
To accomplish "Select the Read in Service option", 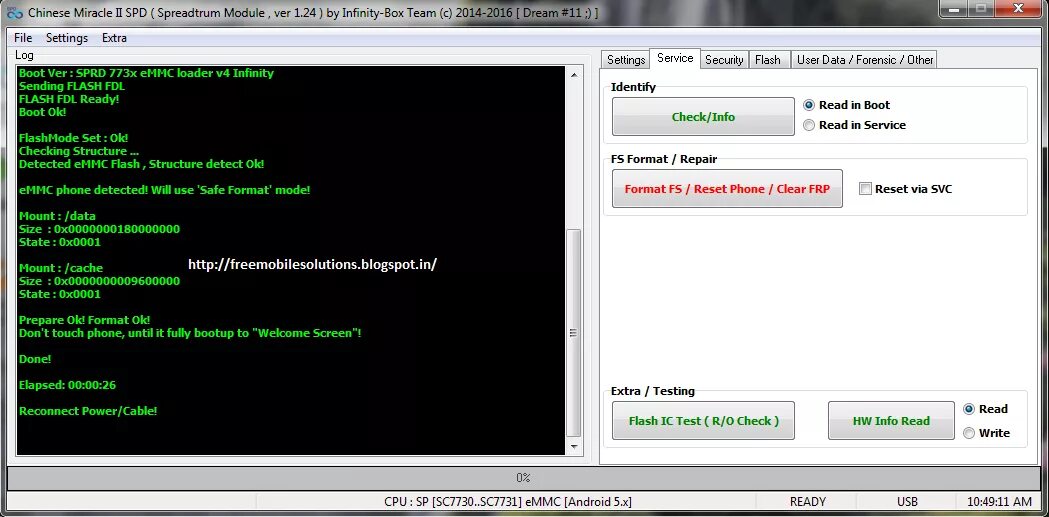I will (x=854, y=125).
